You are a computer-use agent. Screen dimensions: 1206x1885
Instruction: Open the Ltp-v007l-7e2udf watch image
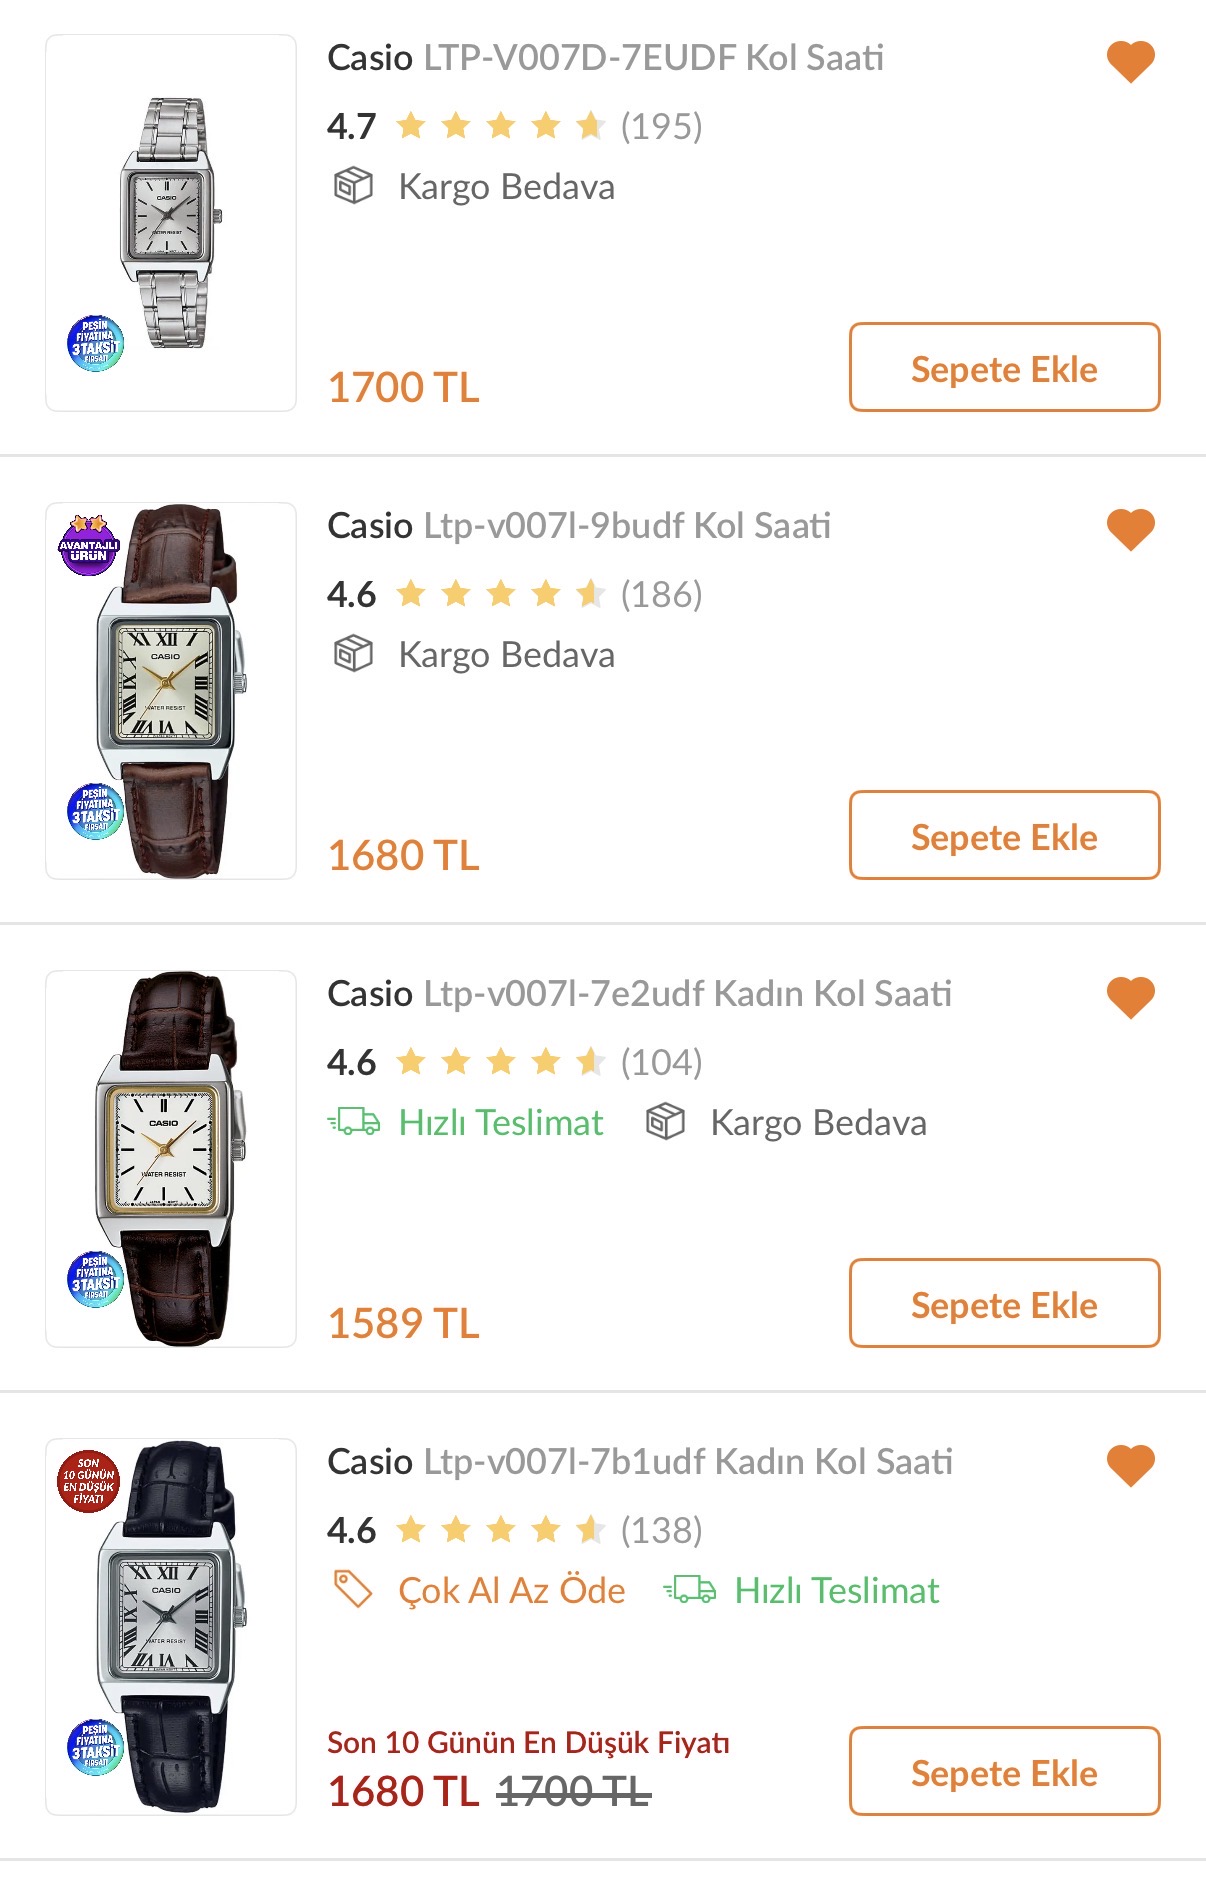(x=171, y=1159)
